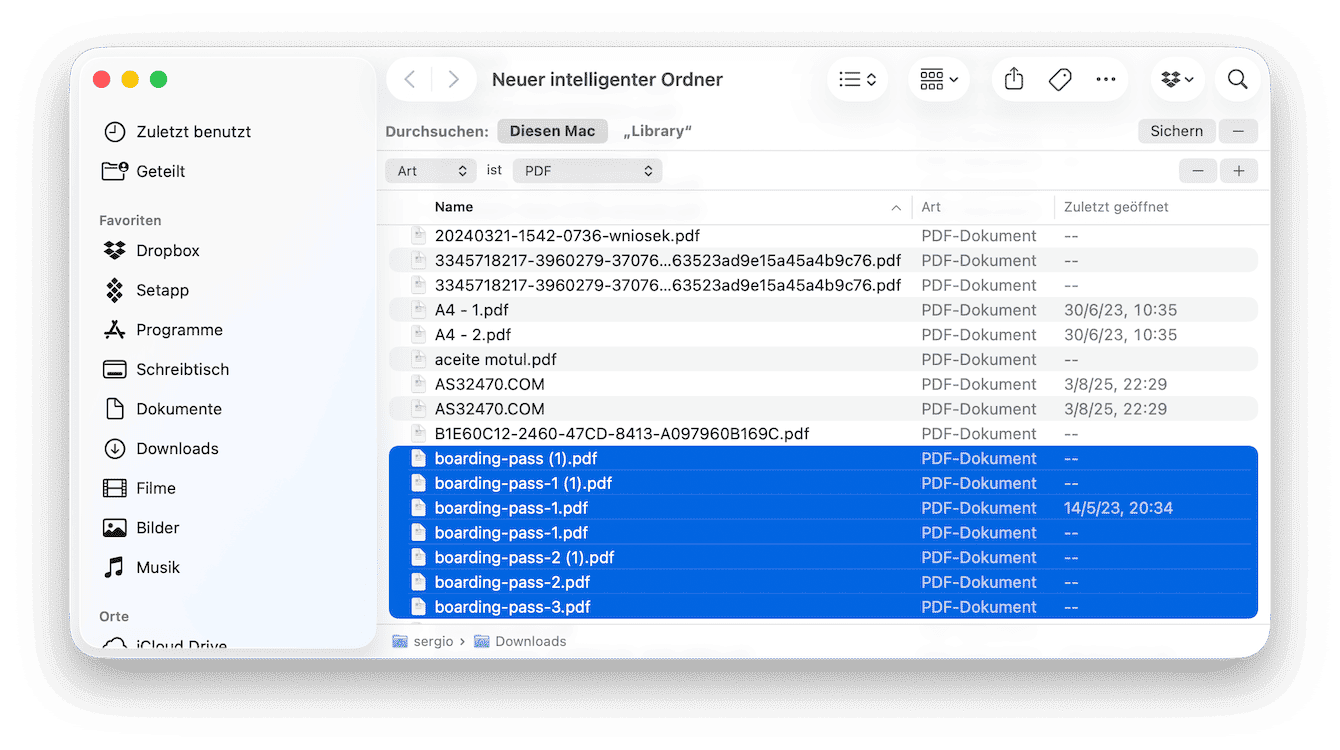Open the grouping options dropdown
This screenshot has width=1340, height=750.
click(938, 79)
